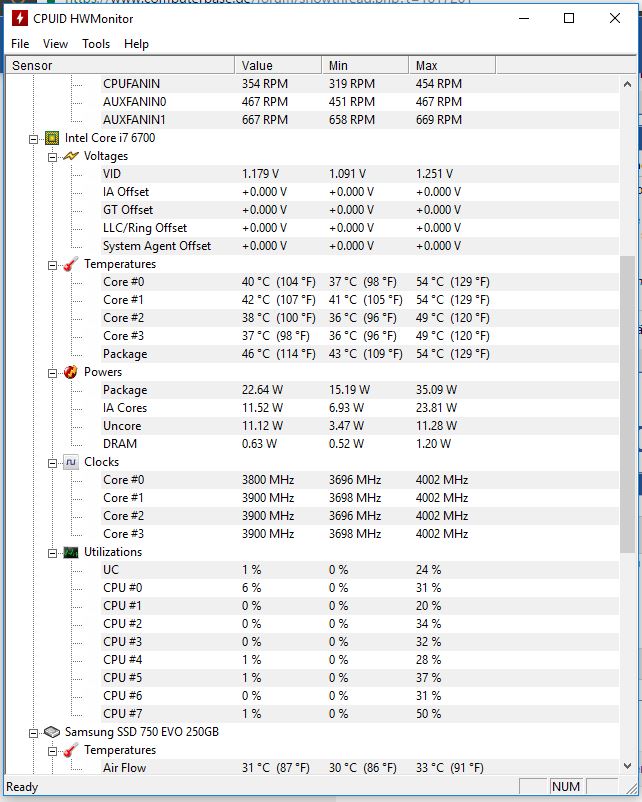Screen dimensions: 642x802
Task: Click the Samsung SSD drive icon
Action: click(x=52, y=732)
